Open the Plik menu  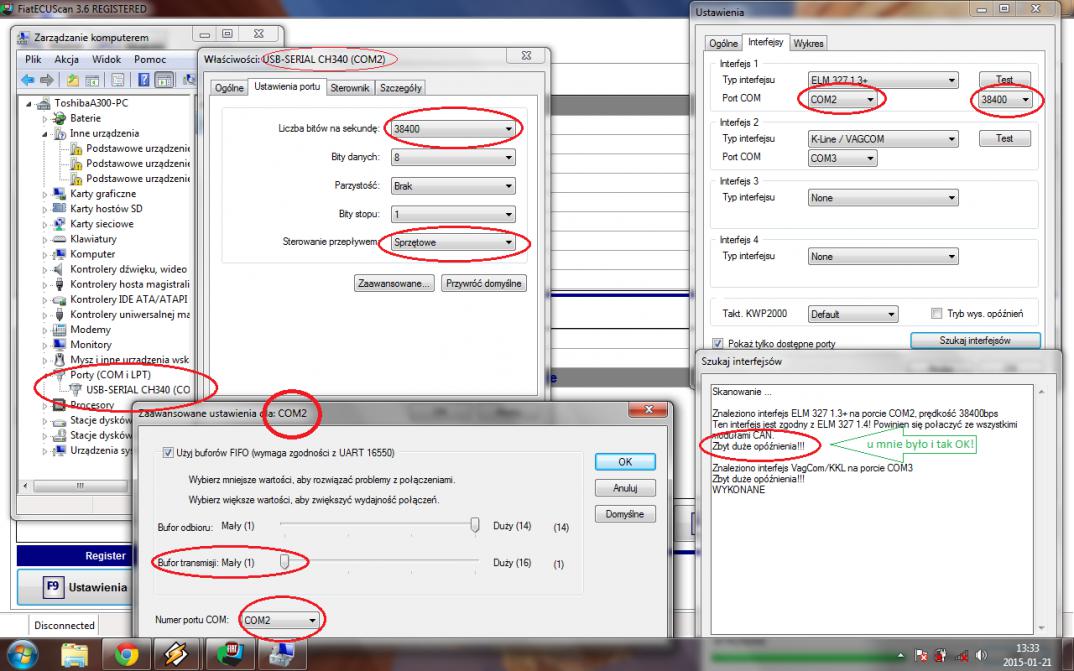click(33, 60)
